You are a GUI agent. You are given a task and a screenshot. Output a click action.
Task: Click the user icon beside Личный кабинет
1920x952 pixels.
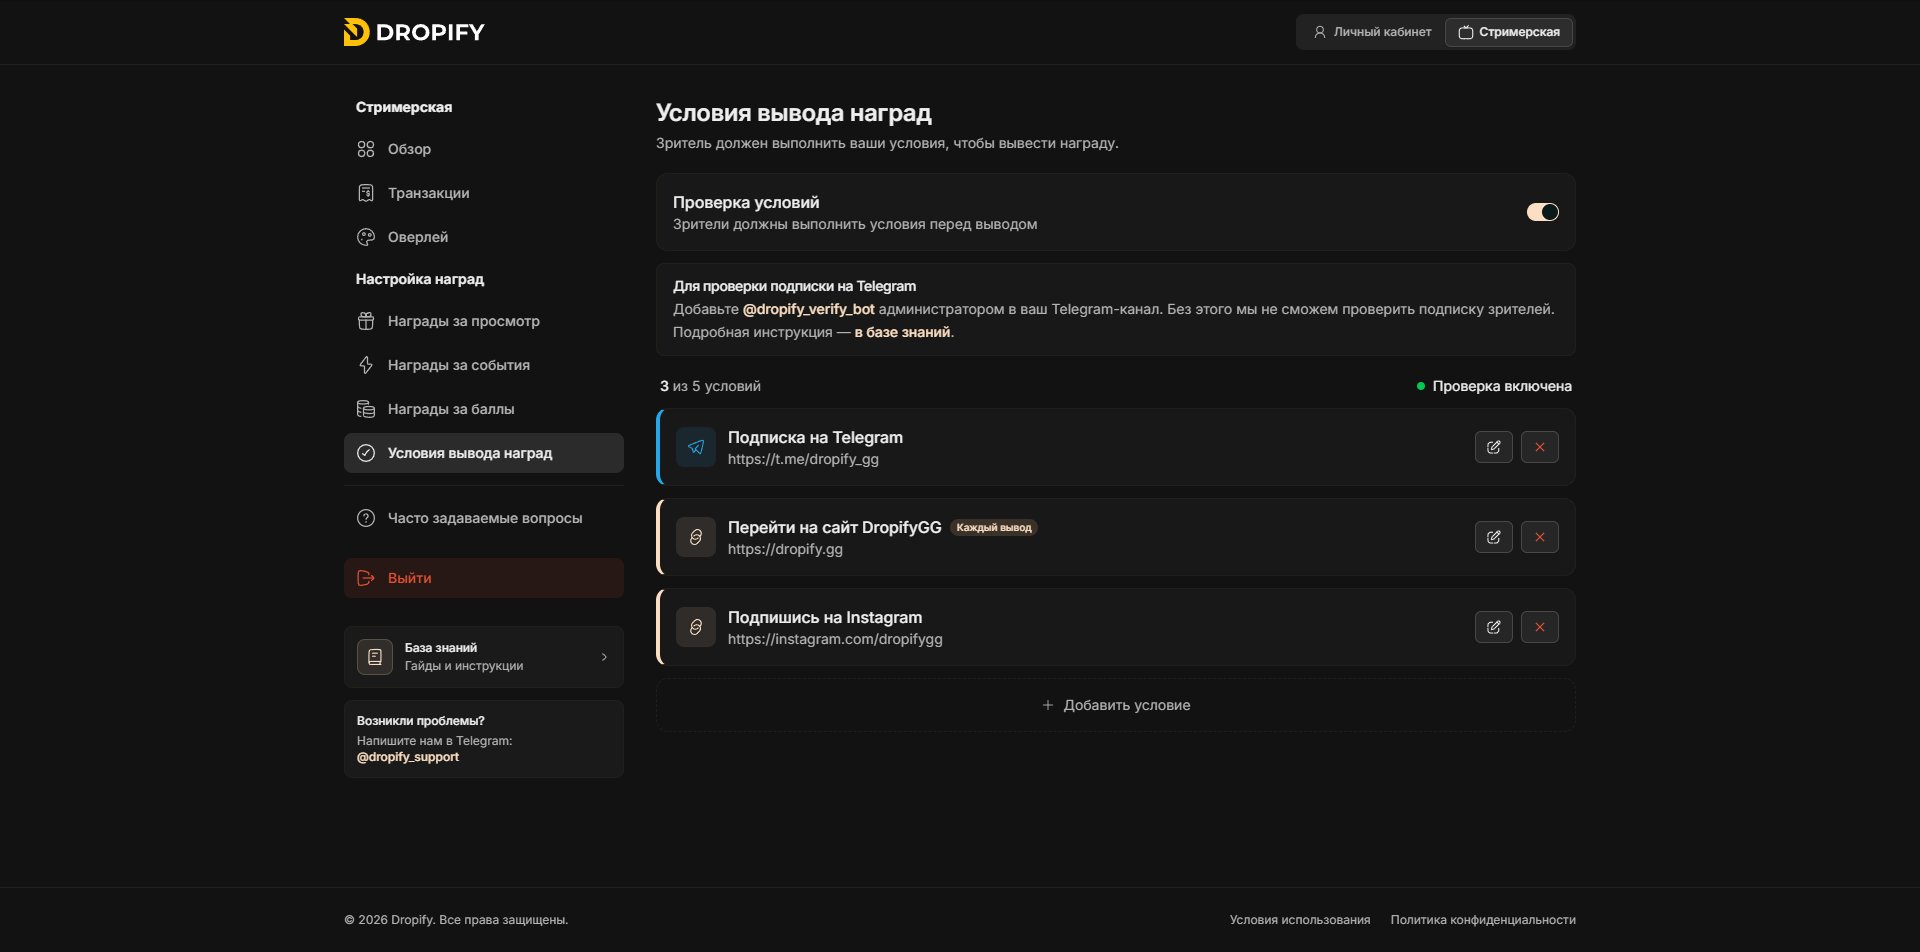coord(1320,32)
